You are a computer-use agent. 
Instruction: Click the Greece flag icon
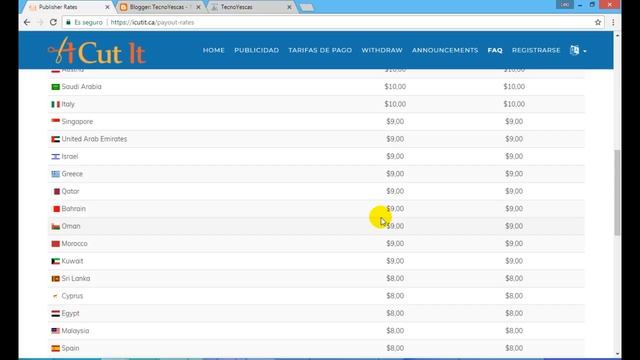[x=56, y=174]
